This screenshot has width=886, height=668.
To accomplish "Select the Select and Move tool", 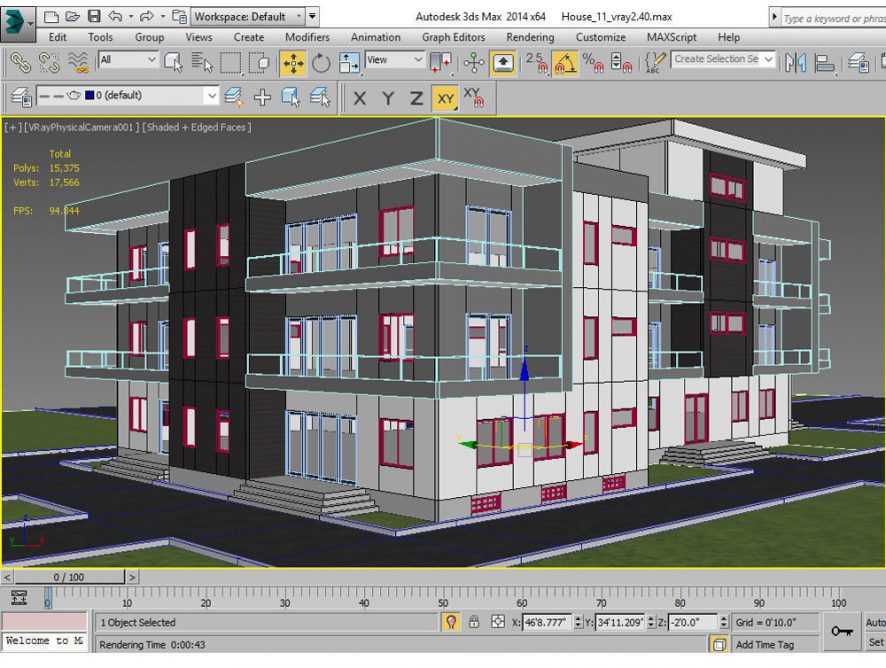I will click(x=293, y=62).
